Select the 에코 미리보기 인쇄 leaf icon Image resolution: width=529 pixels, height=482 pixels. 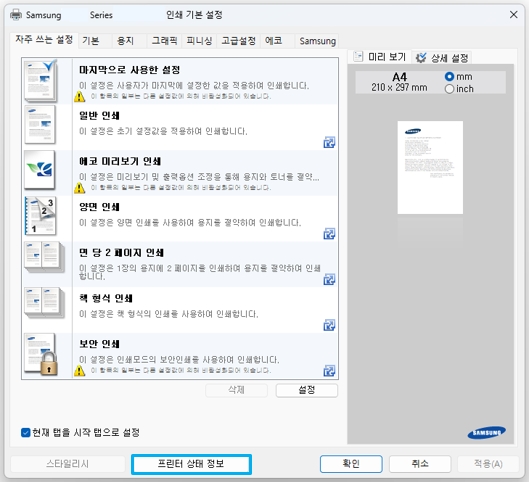(x=40, y=170)
